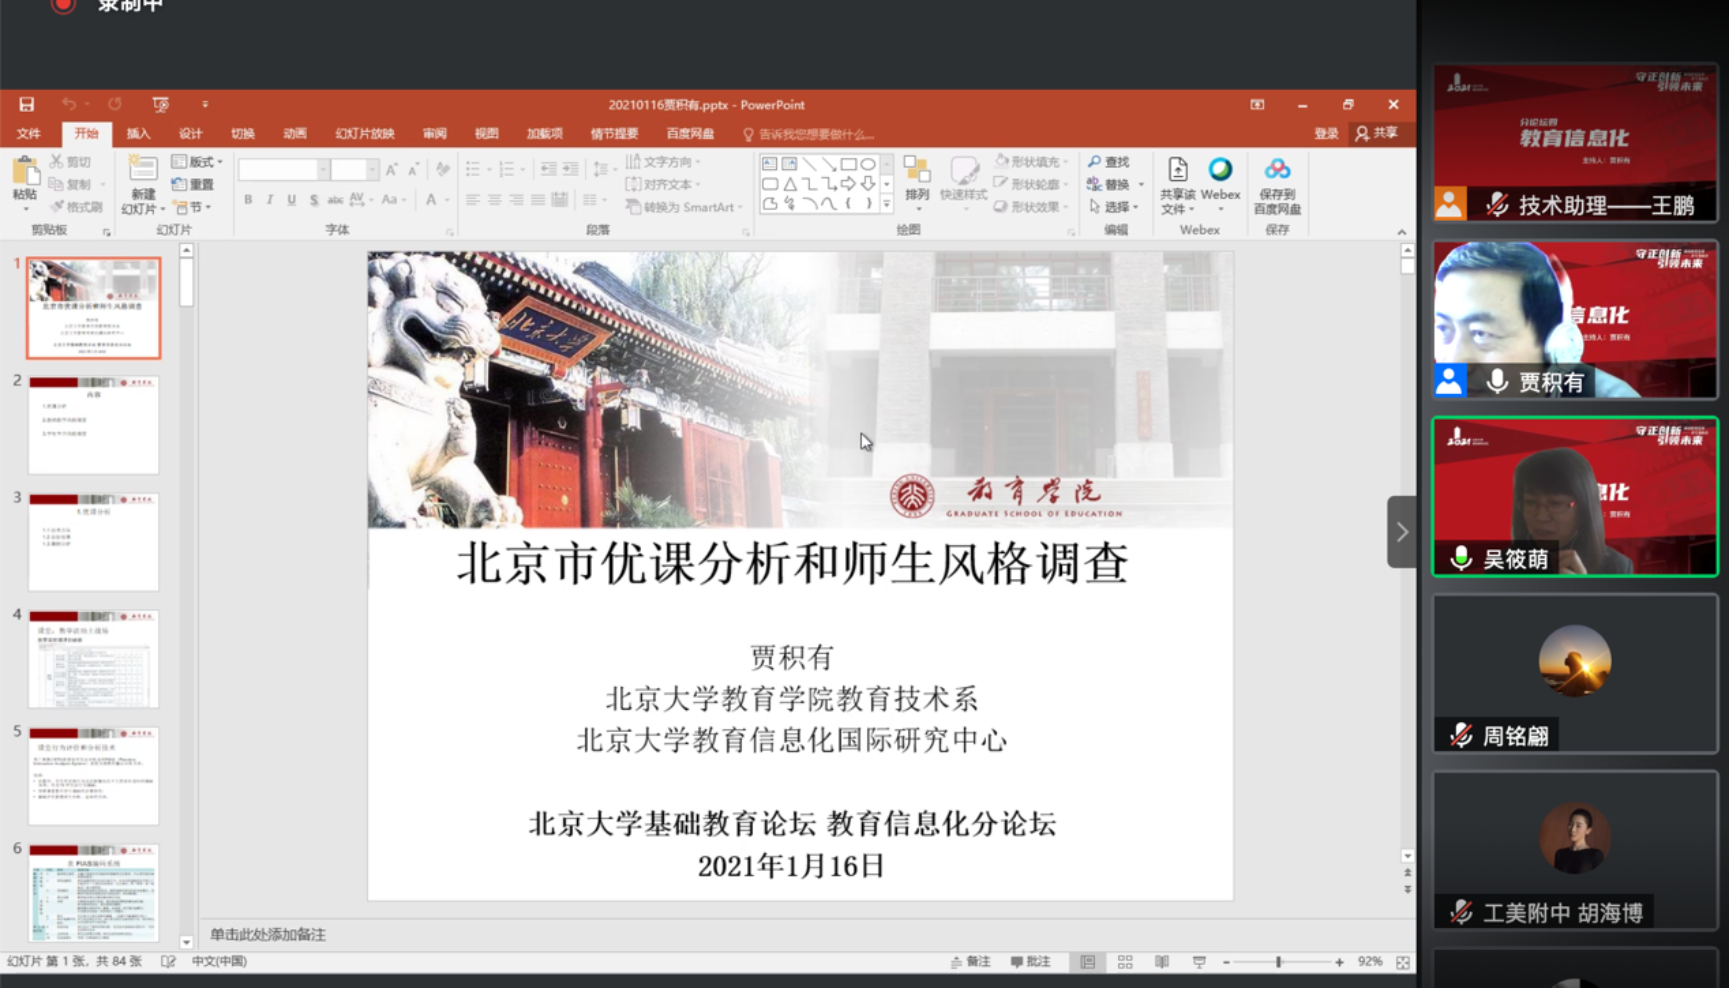Adjust the zoom slider handle
Viewport: 1730px width, 989px height.
tap(1278, 962)
